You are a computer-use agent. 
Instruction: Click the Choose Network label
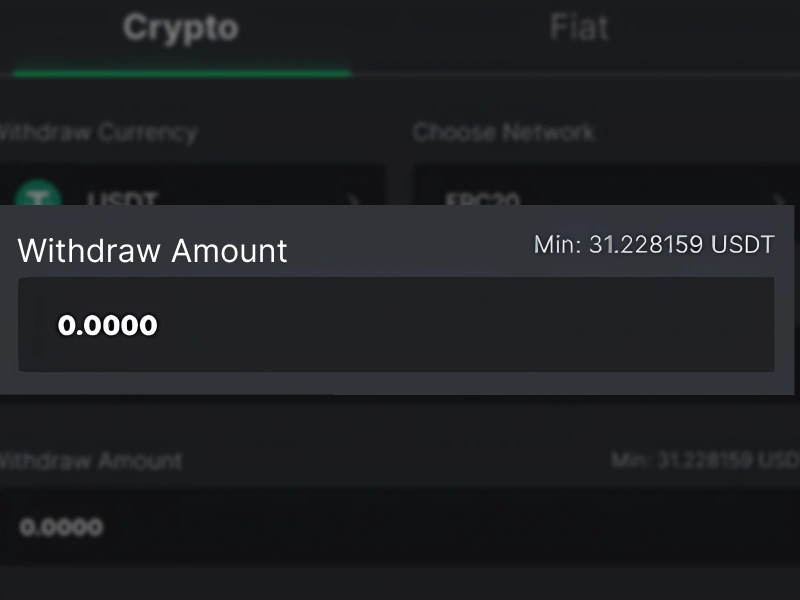(x=504, y=132)
